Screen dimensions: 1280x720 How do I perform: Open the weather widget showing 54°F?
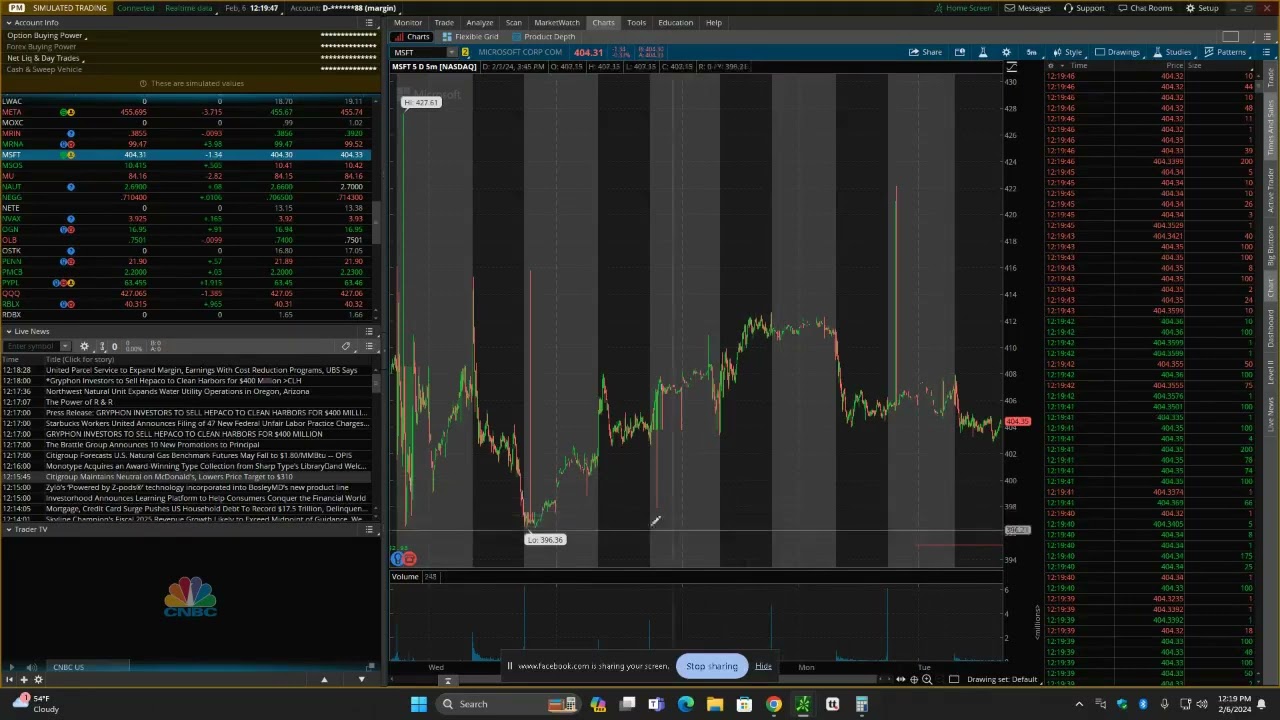tap(35, 703)
